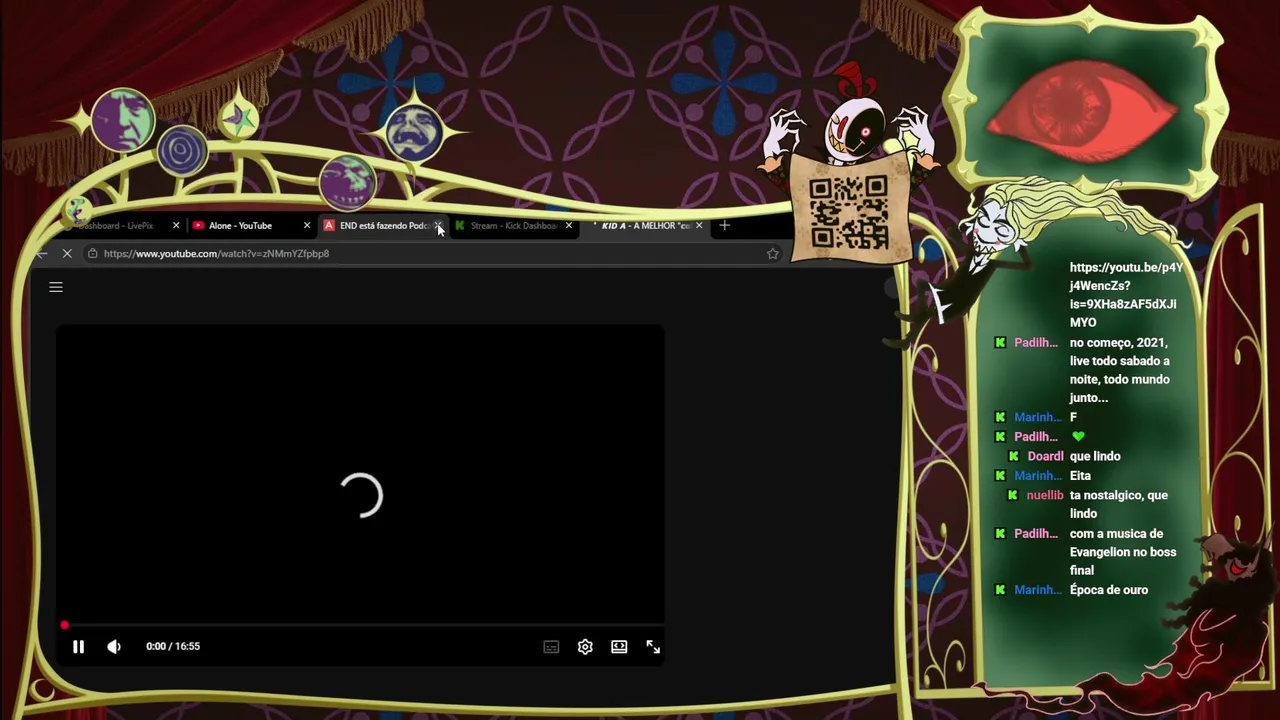Viewport: 1280px width, 720px height.
Task: Click Doardl's message 'que lindo'
Action: tap(1095, 456)
